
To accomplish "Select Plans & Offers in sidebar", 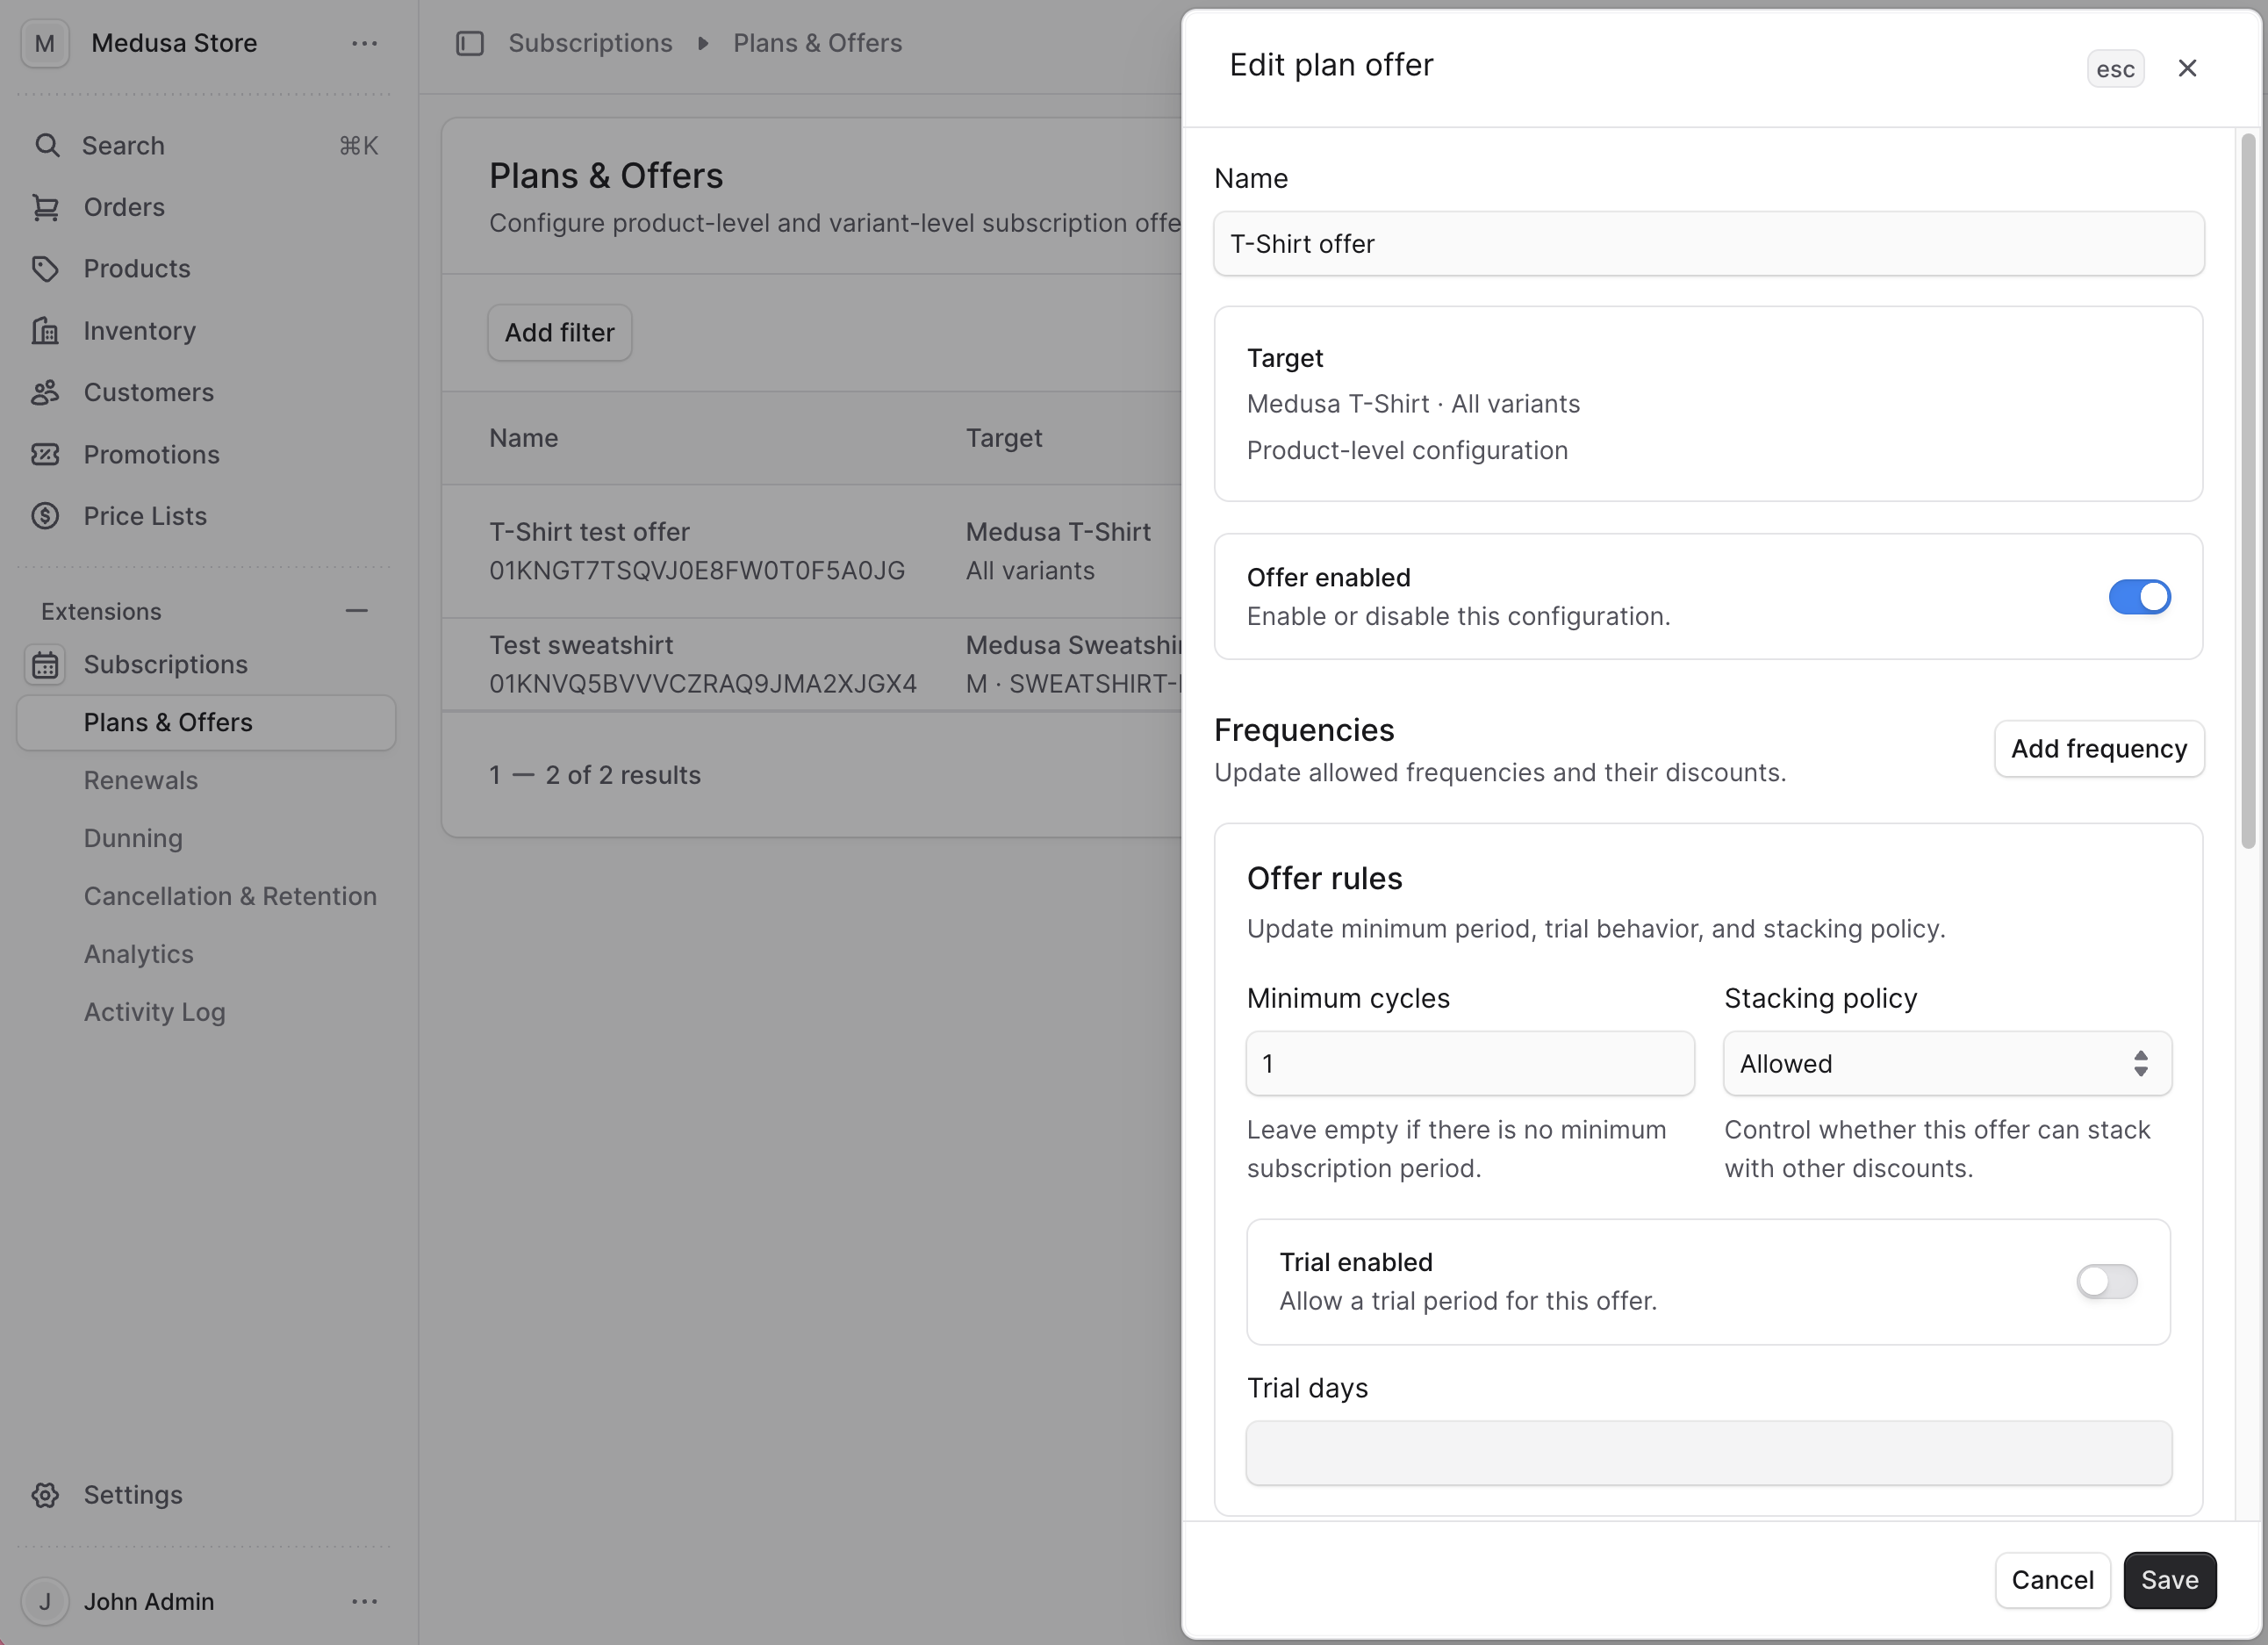I will pos(206,723).
